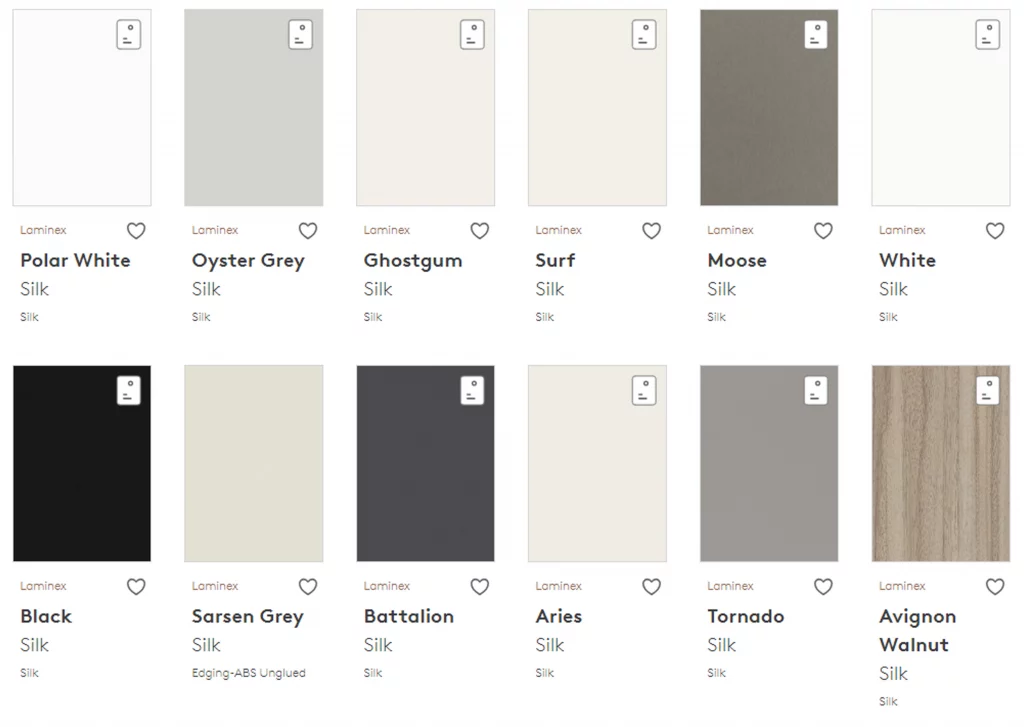Click sample icon on Avignon Walnut swatch
The height and width of the screenshot is (727, 1024).
987,391
